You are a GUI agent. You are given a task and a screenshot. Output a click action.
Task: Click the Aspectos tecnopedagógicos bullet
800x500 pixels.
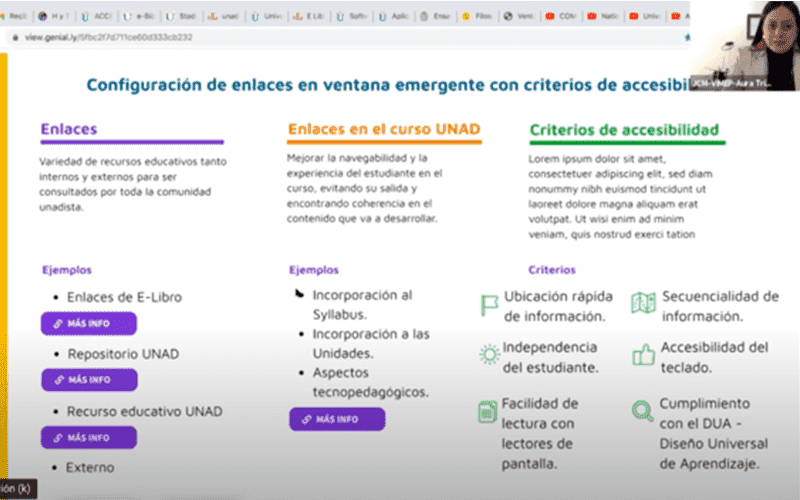(x=370, y=382)
